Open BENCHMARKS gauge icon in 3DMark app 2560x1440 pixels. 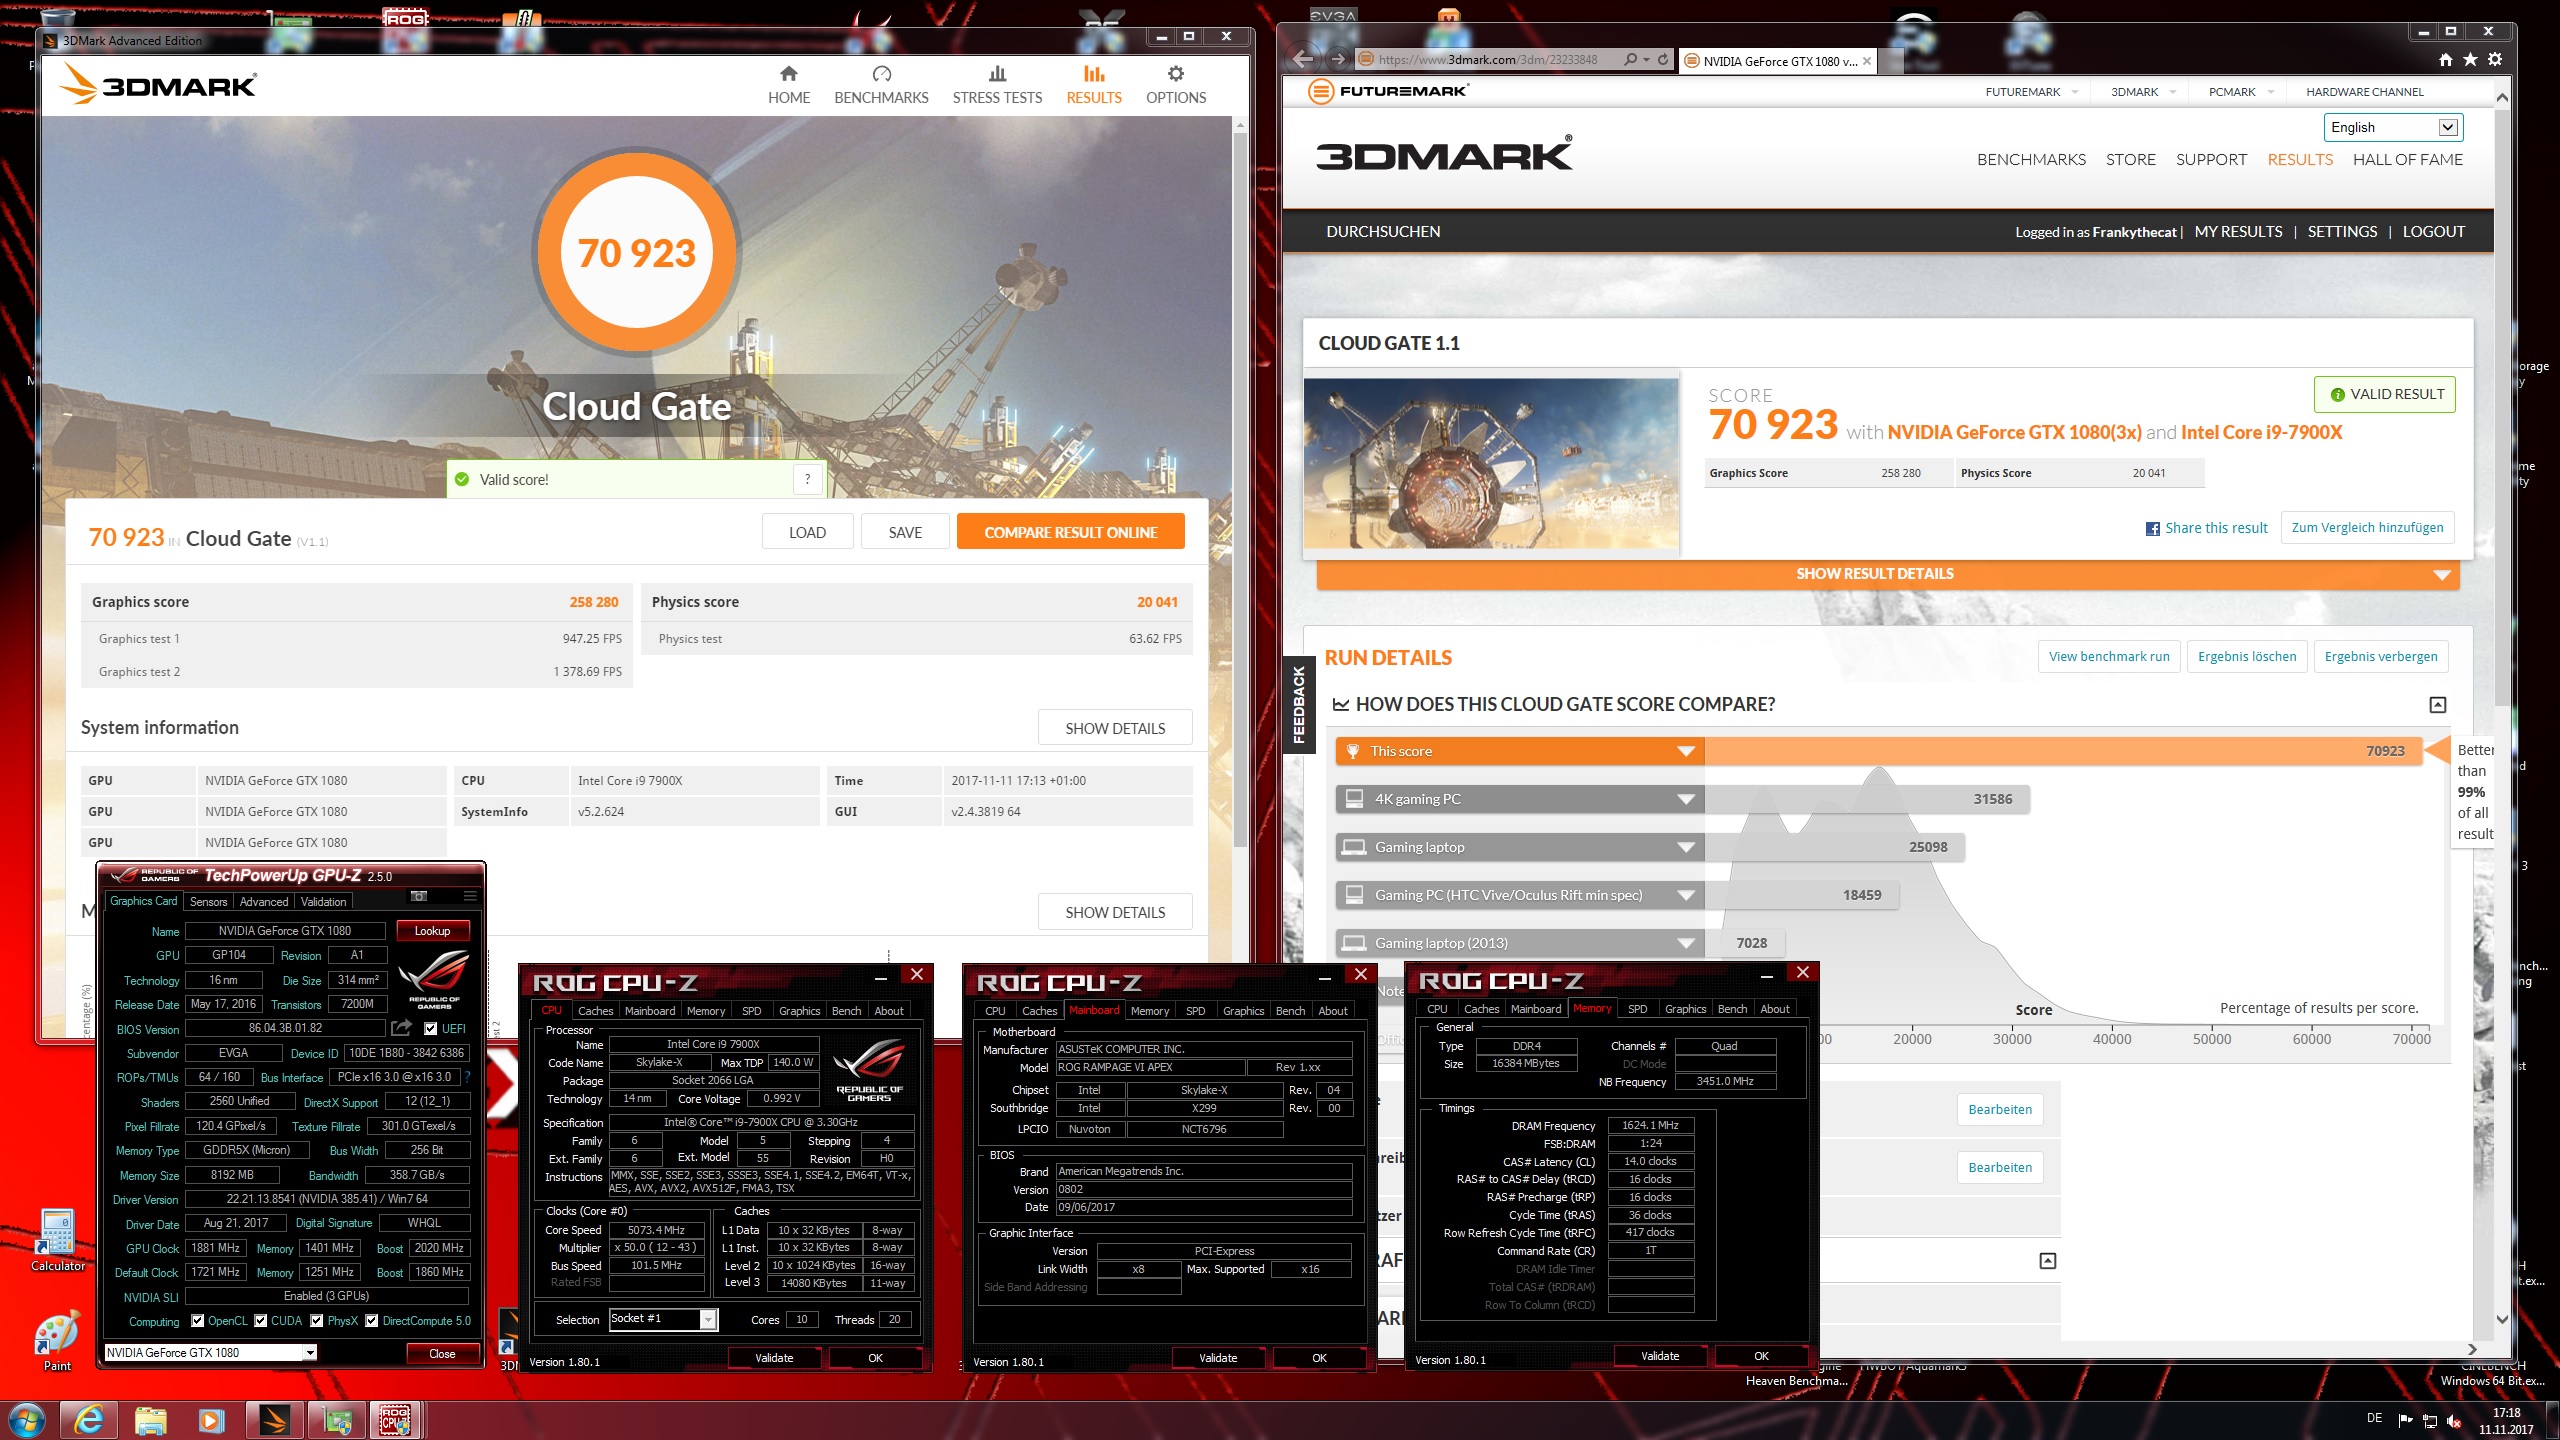tap(881, 74)
